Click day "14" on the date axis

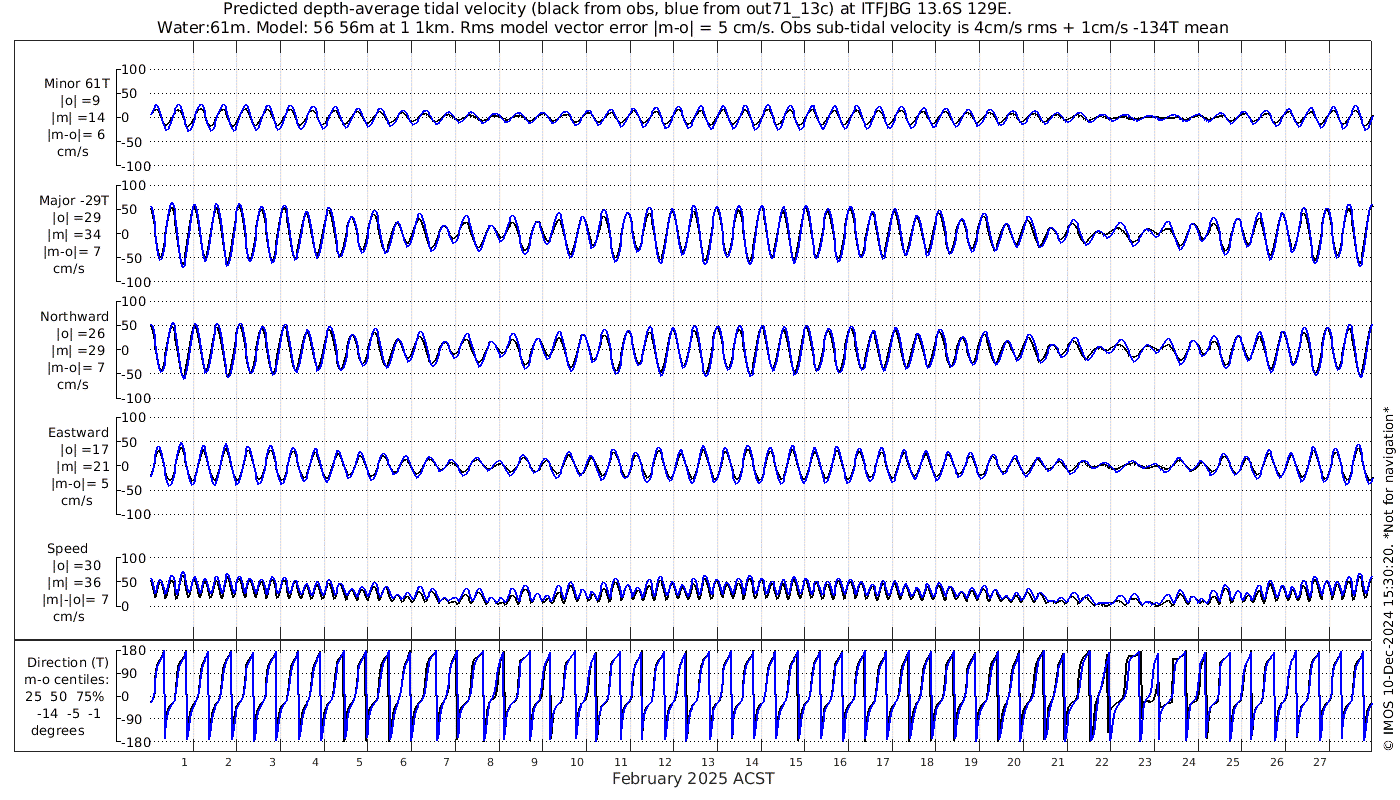click(752, 763)
